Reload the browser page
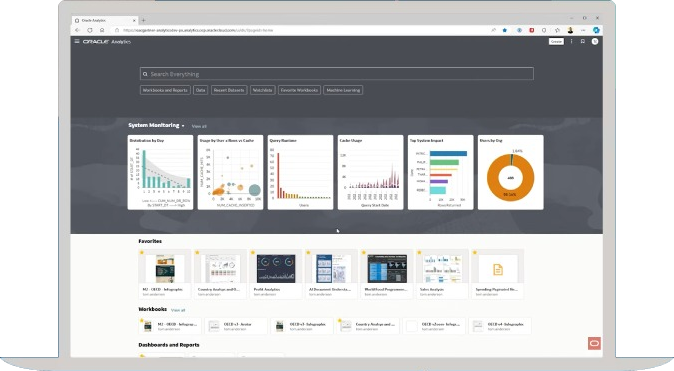The width and height of the screenshot is (674, 371). click(90, 30)
